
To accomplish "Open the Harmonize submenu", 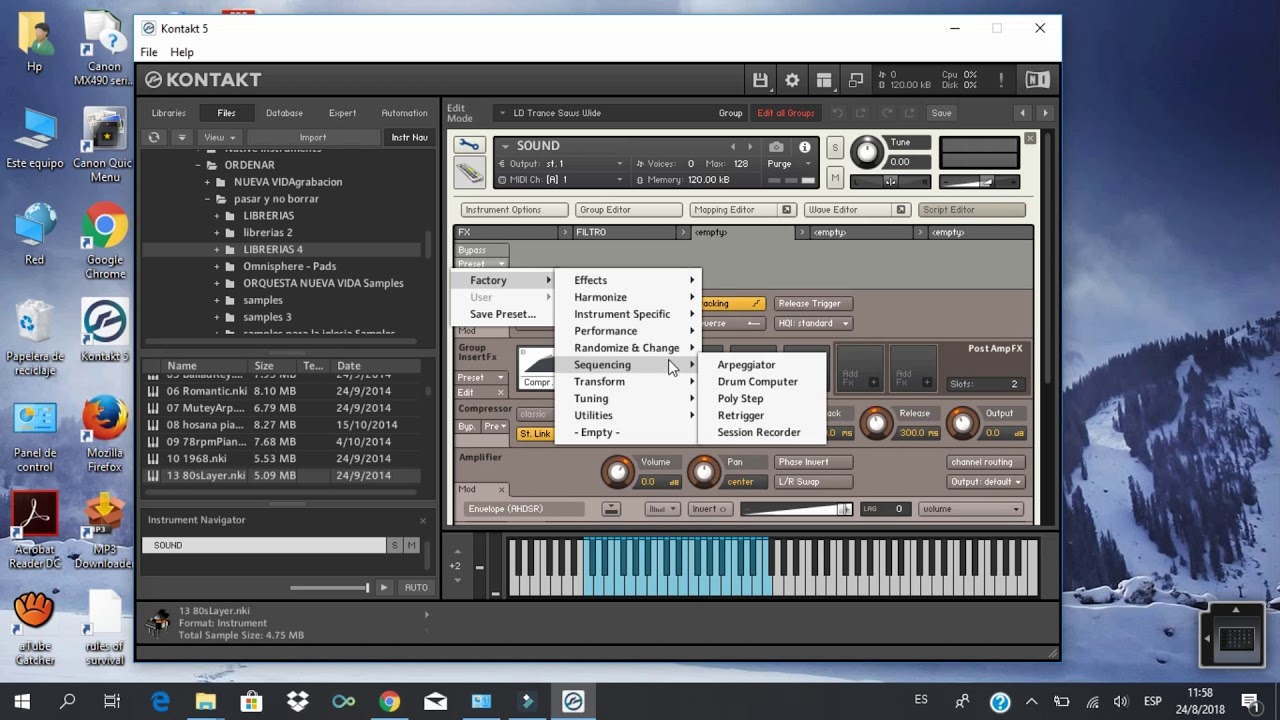I will [628, 297].
